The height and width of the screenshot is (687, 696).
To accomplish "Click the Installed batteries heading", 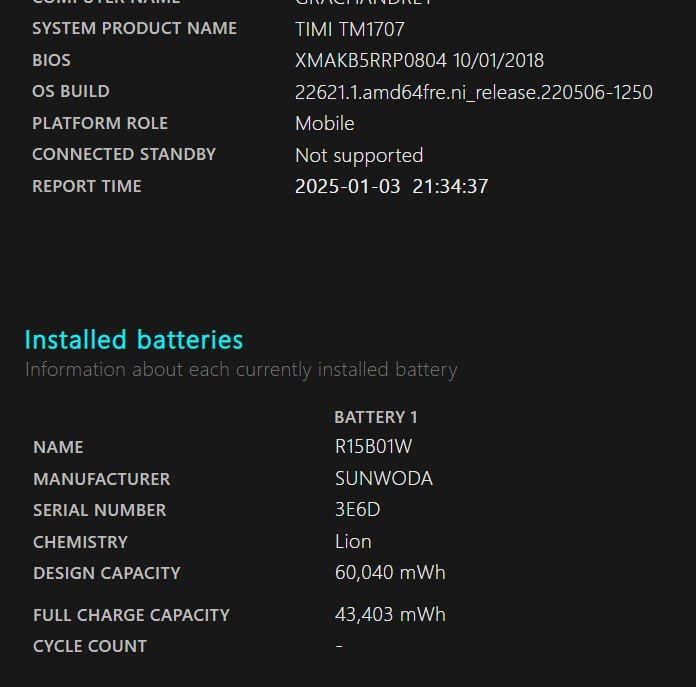I will (133, 340).
